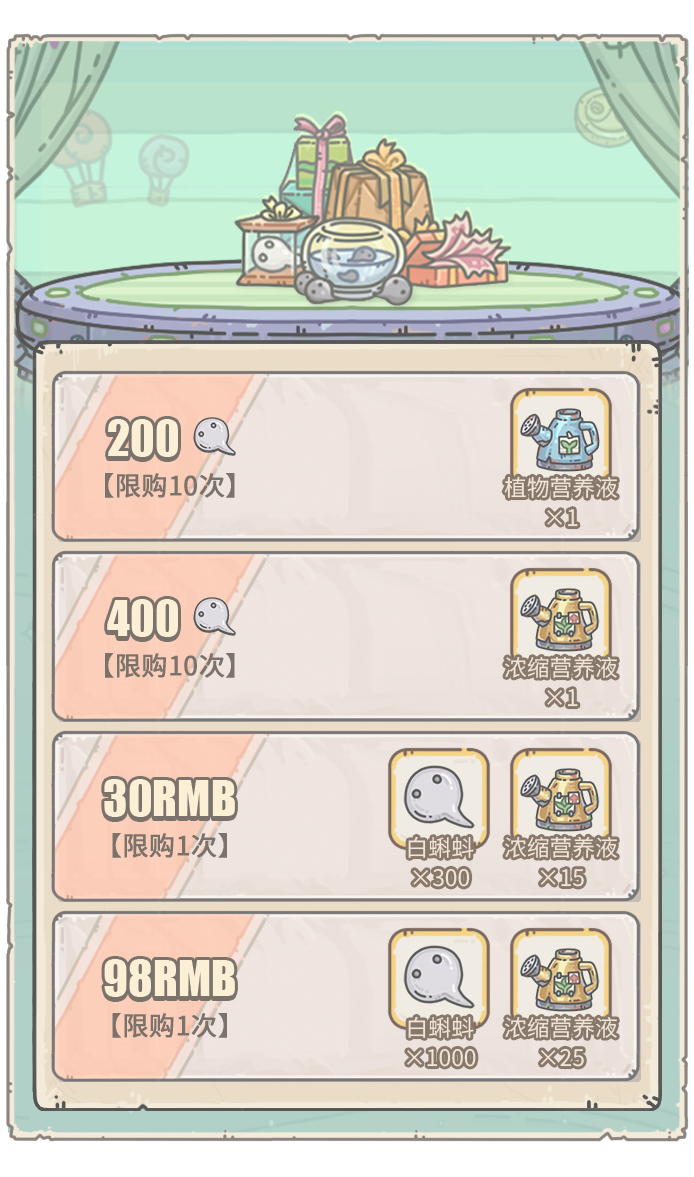Click the 浓缩营养液 ×25 watering can icon
The height and width of the screenshot is (1177, 694).
(x=560, y=976)
